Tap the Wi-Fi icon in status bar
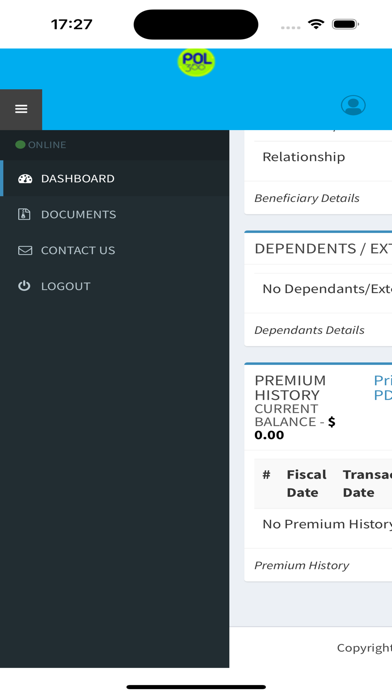Viewport: 392px width, 696px height. point(316,24)
